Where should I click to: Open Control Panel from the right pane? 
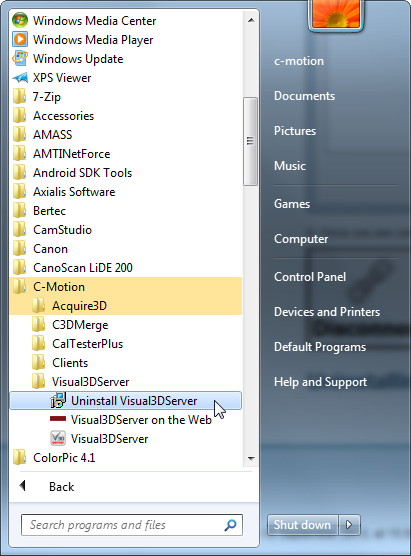310,277
